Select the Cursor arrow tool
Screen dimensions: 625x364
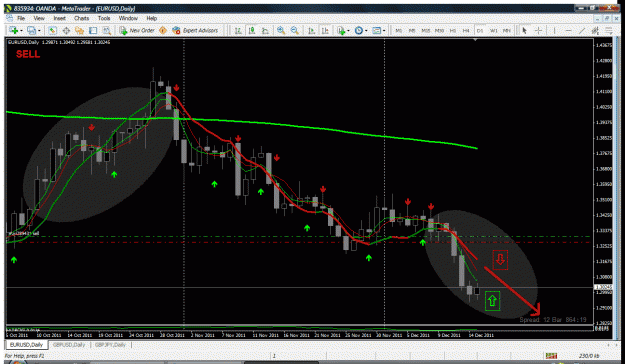(x=525, y=30)
